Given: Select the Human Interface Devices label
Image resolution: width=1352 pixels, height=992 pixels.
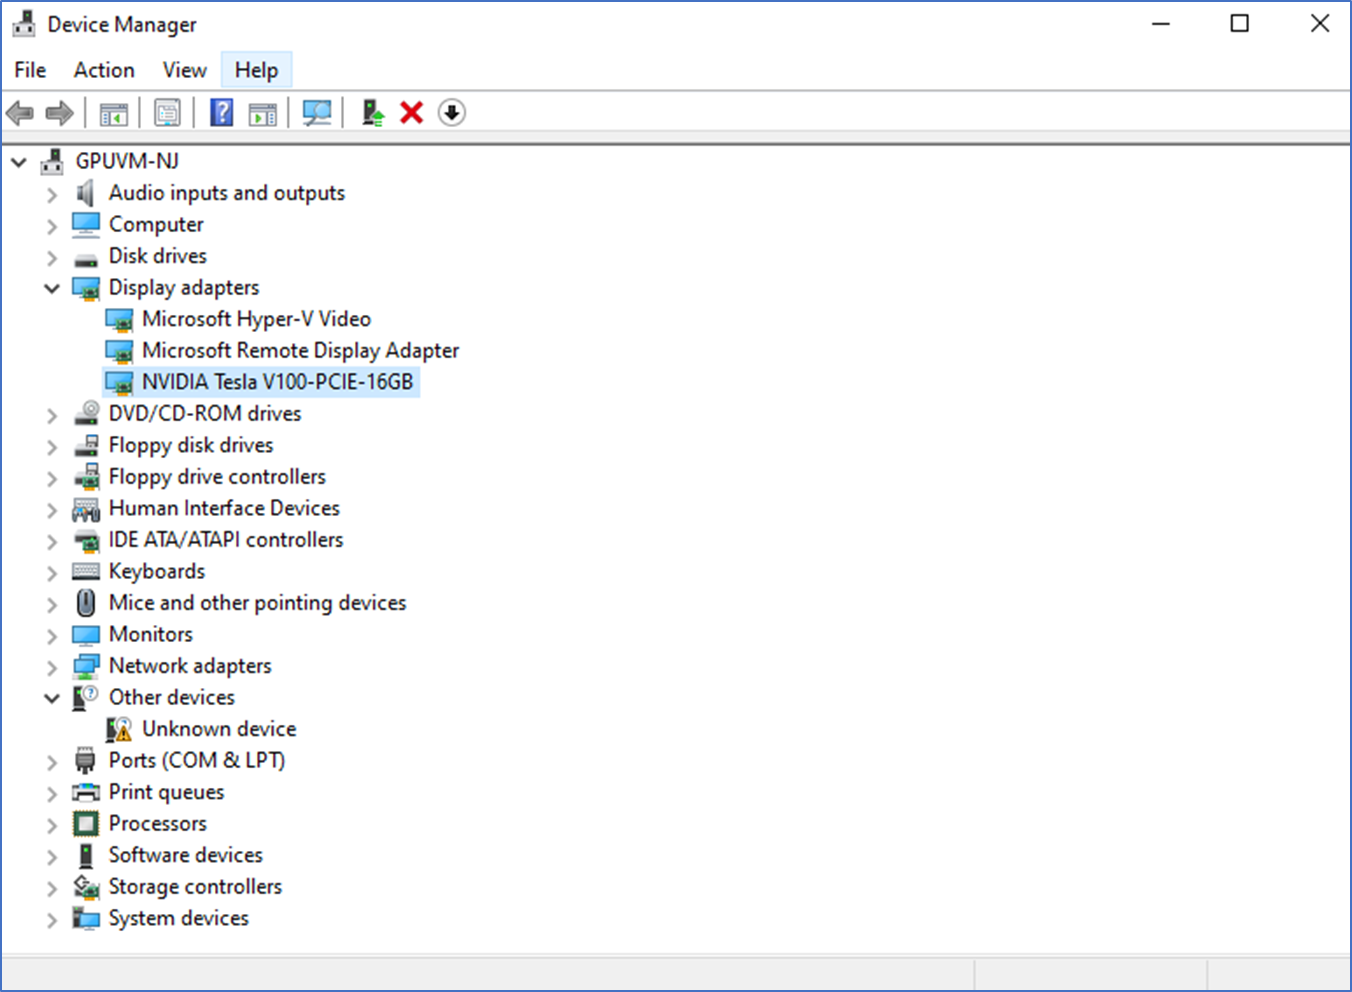Looking at the screenshot, I should click(x=224, y=508).
